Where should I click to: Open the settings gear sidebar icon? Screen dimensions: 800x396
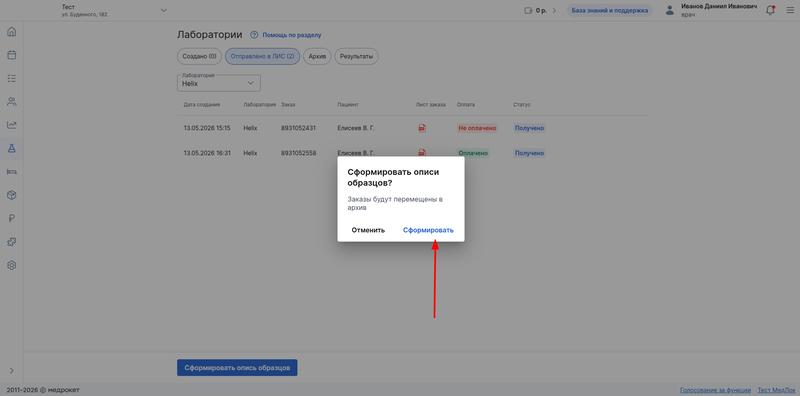click(12, 265)
